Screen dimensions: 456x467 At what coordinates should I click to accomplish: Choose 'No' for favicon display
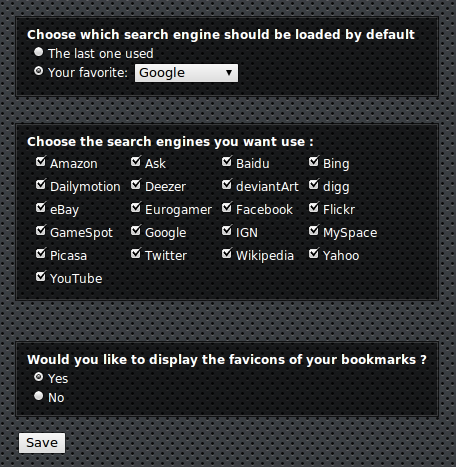pyautogui.click(x=39, y=396)
